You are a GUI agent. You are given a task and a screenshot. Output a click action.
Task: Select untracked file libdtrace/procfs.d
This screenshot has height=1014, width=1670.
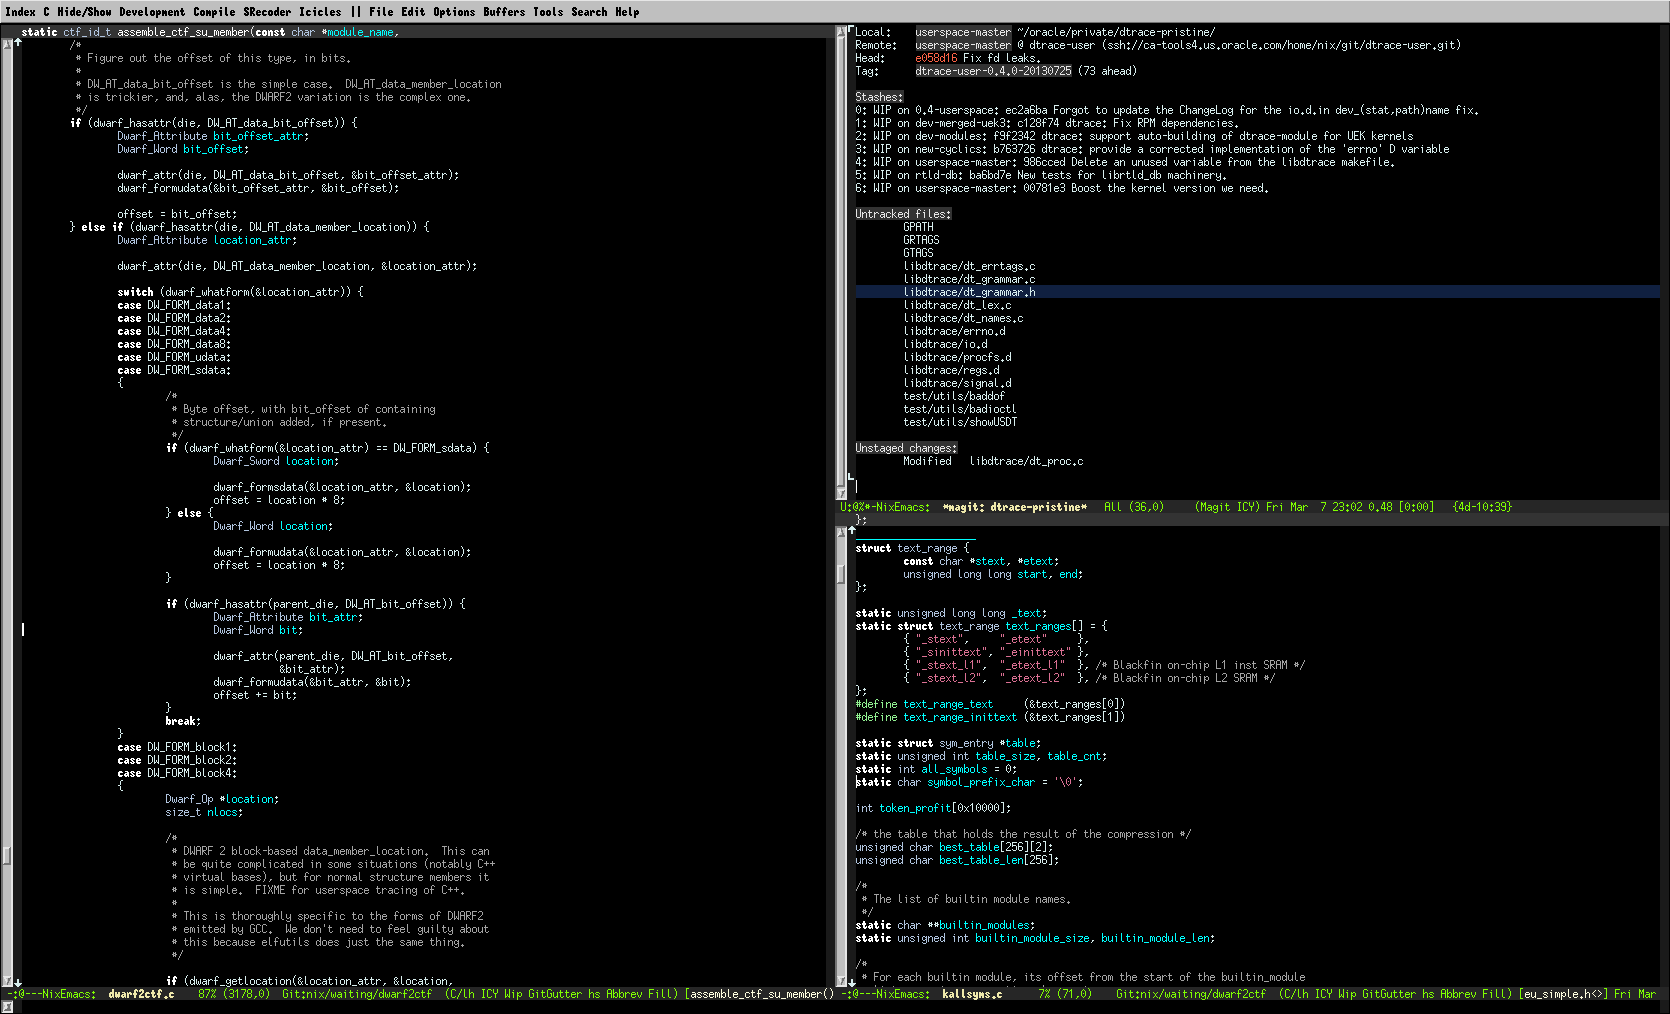(957, 357)
